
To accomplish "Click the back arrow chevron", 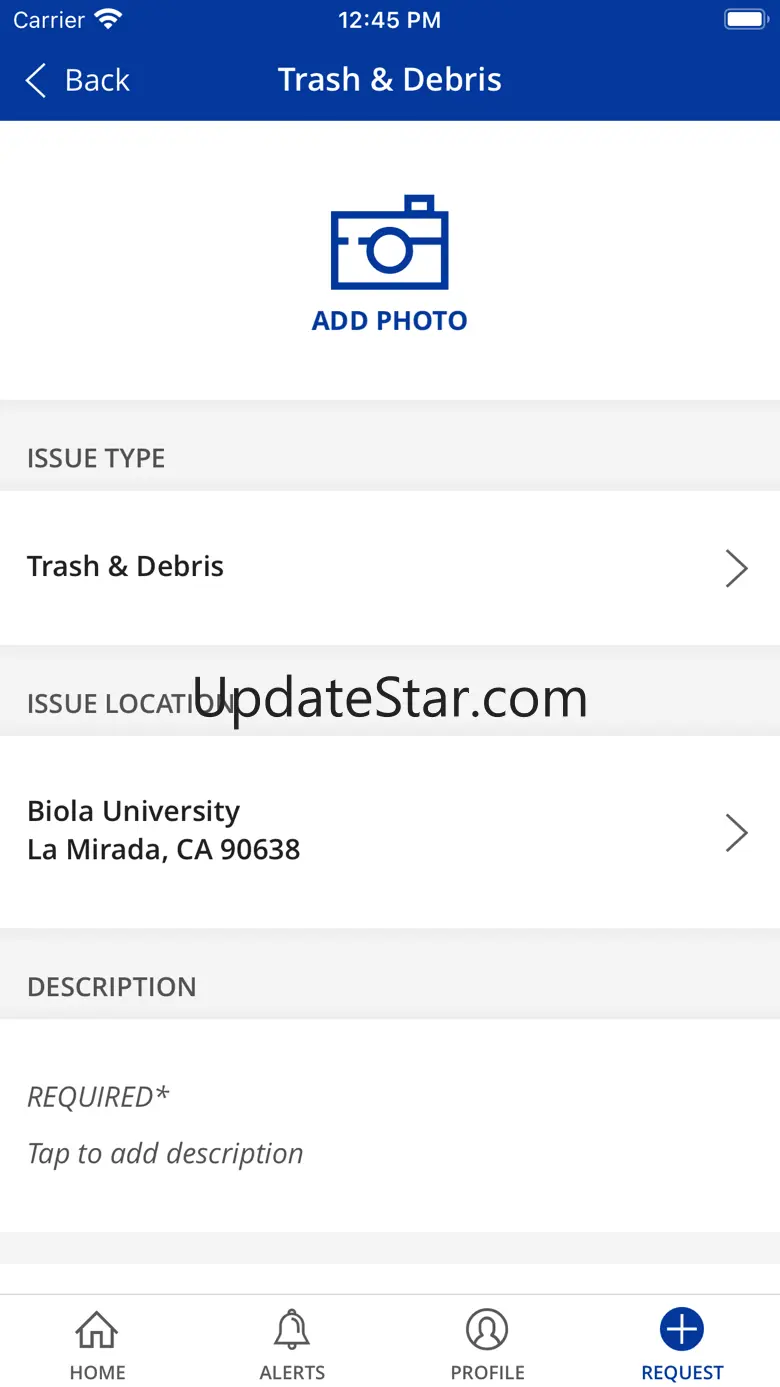I will point(36,80).
